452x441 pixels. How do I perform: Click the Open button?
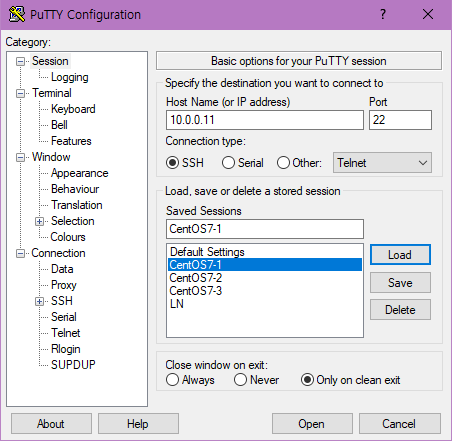point(312,424)
